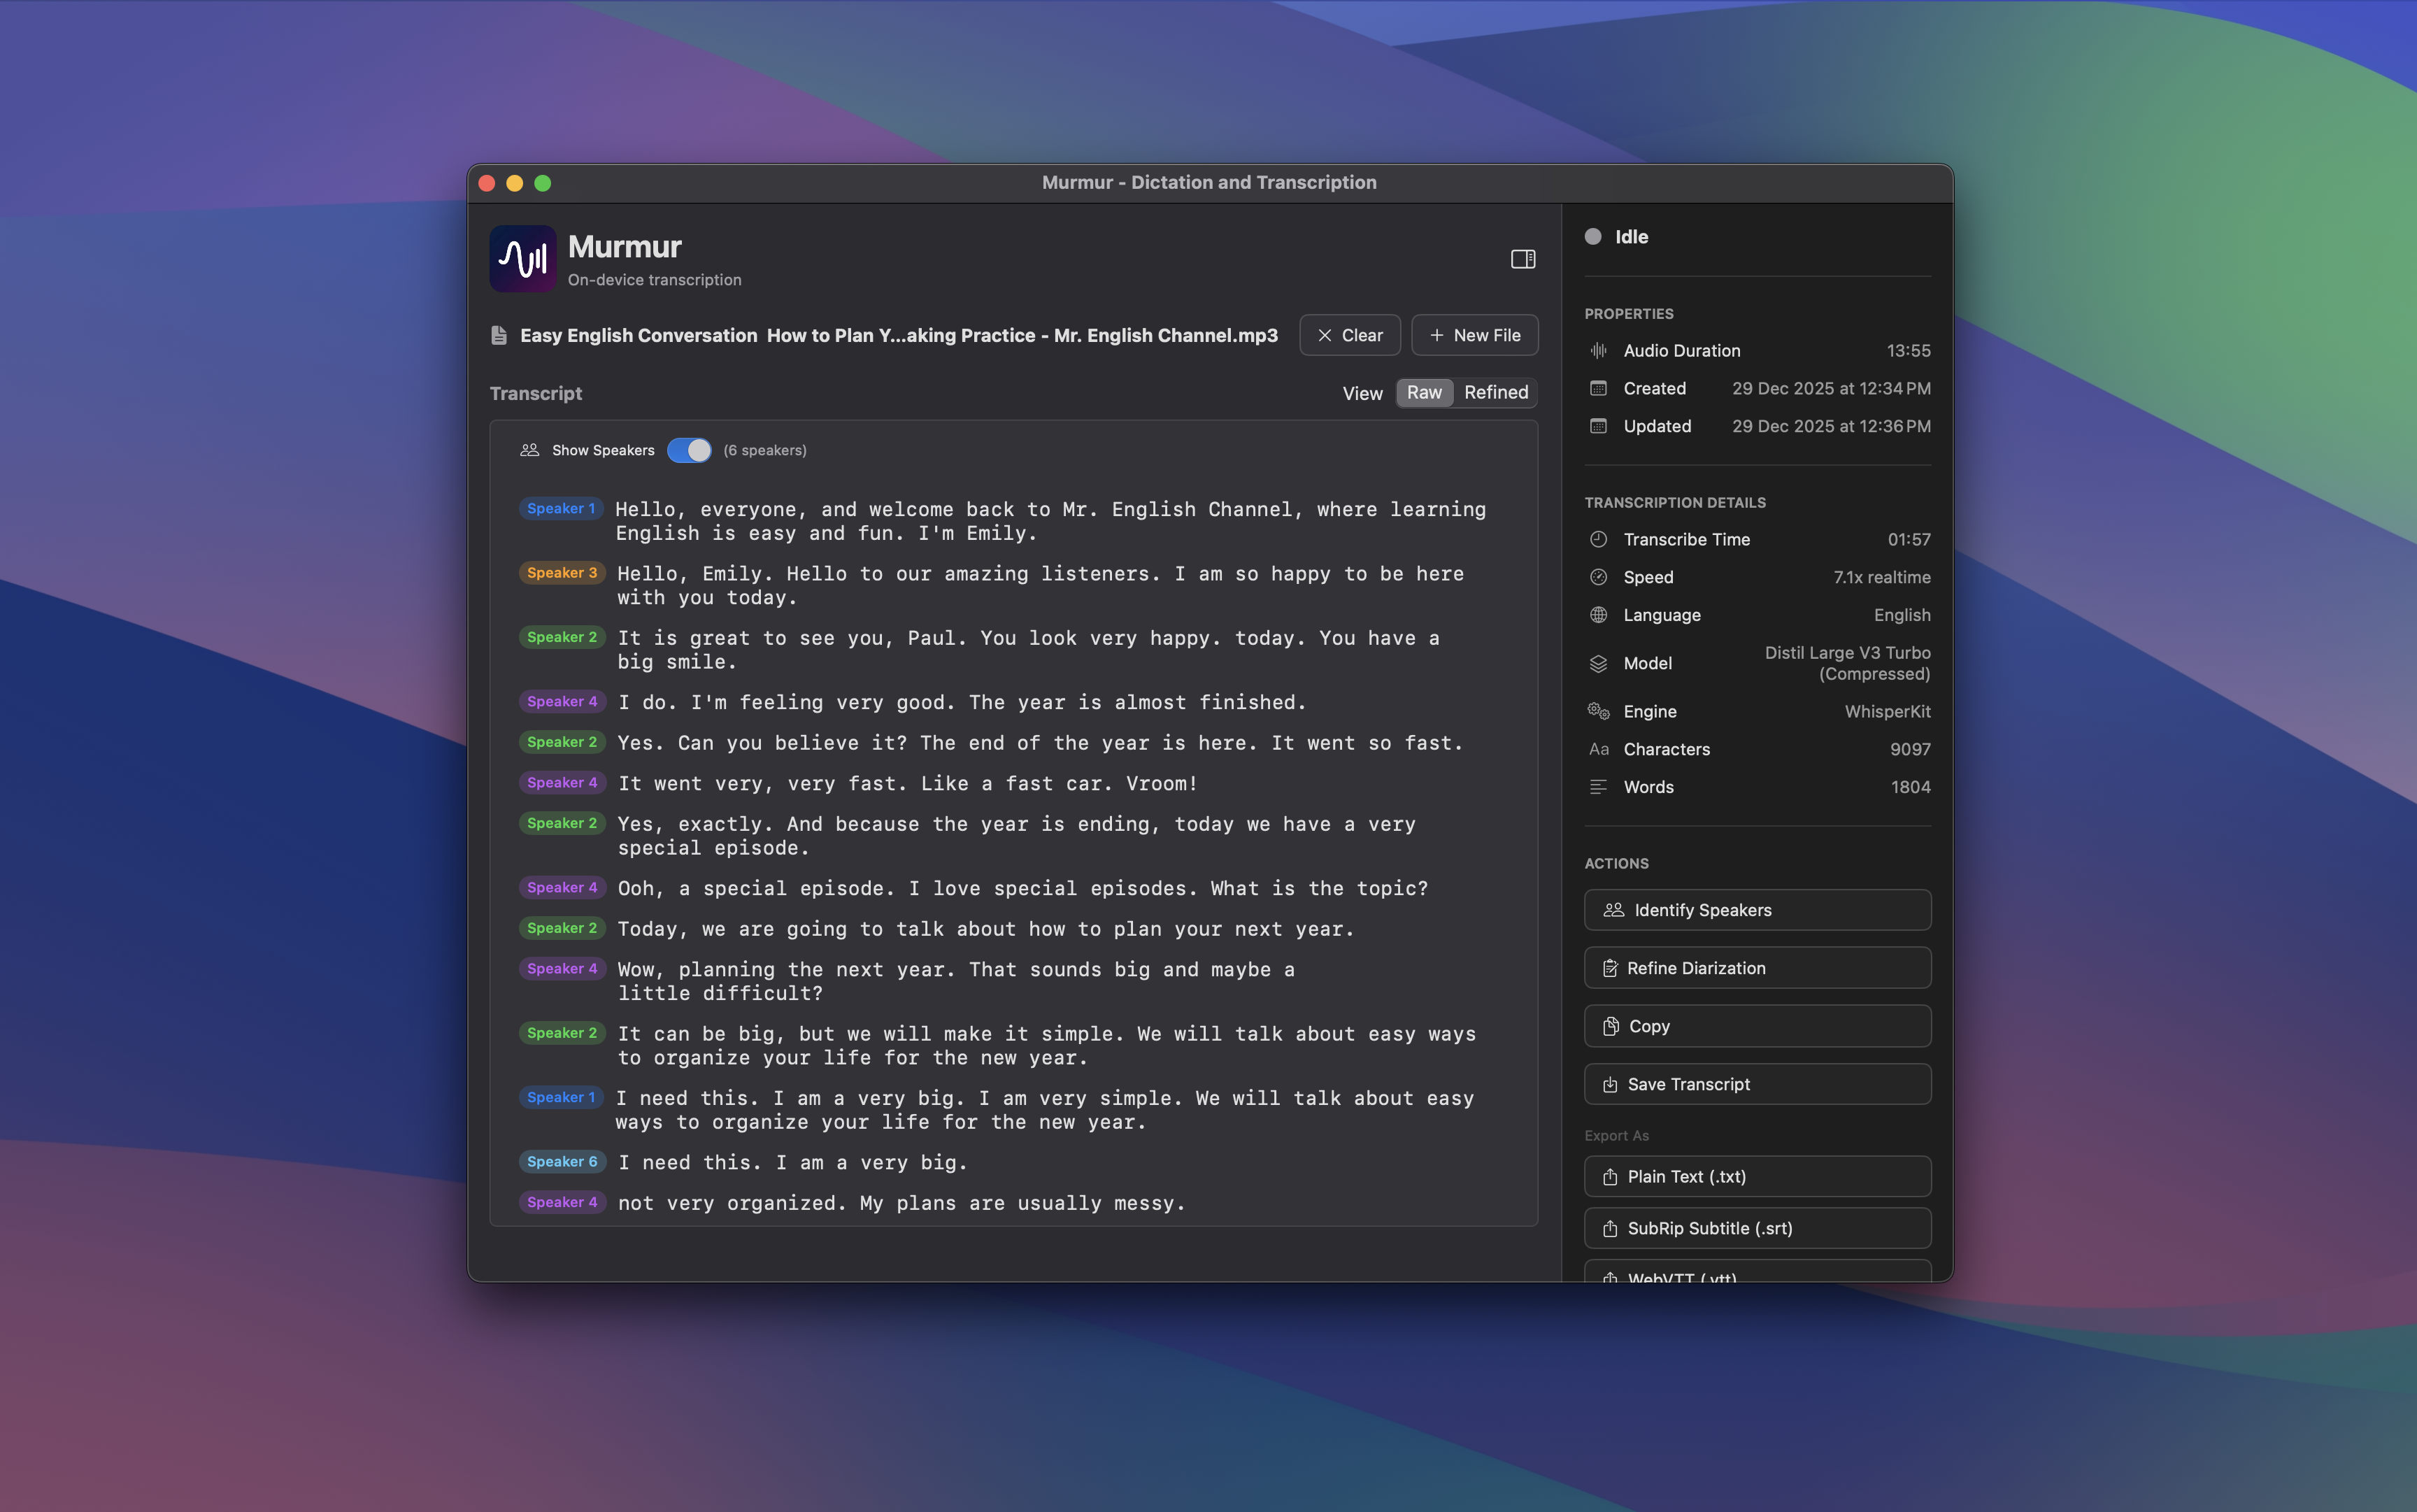This screenshot has width=2417, height=1512.
Task: Toggle the sidebar panel icon
Action: pos(1522,259)
